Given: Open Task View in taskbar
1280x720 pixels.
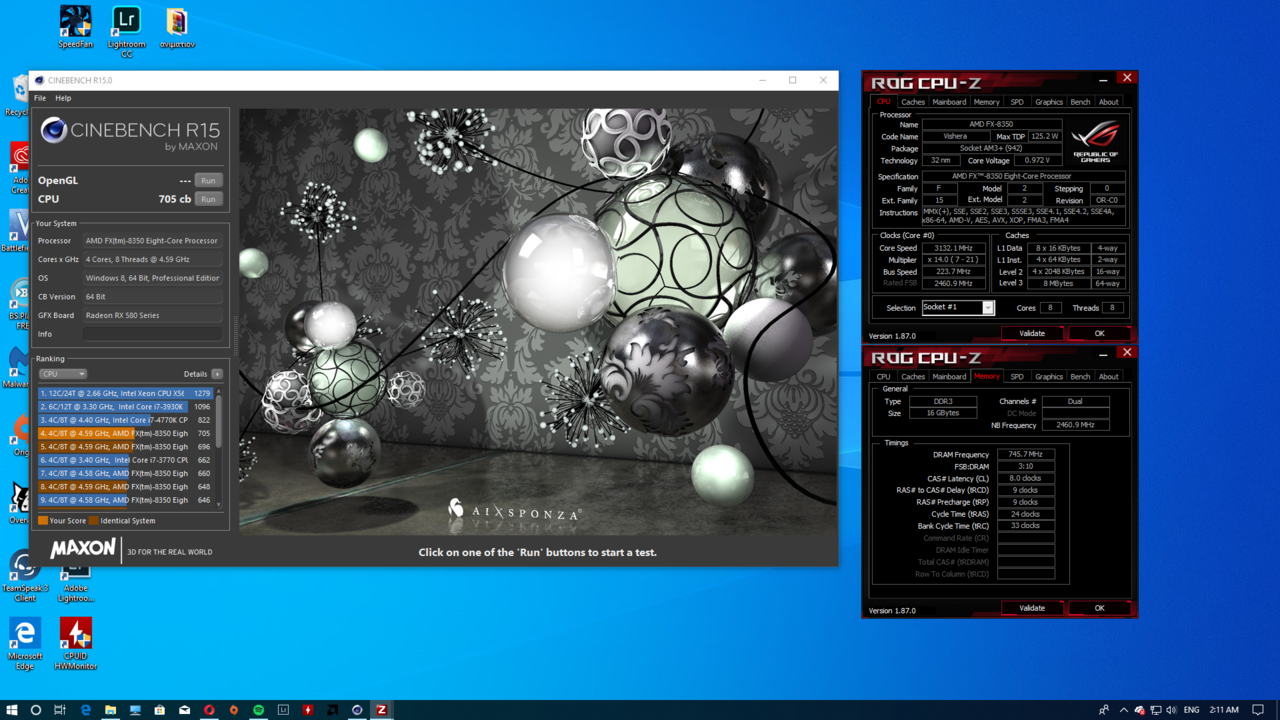Looking at the screenshot, I should (x=60, y=710).
